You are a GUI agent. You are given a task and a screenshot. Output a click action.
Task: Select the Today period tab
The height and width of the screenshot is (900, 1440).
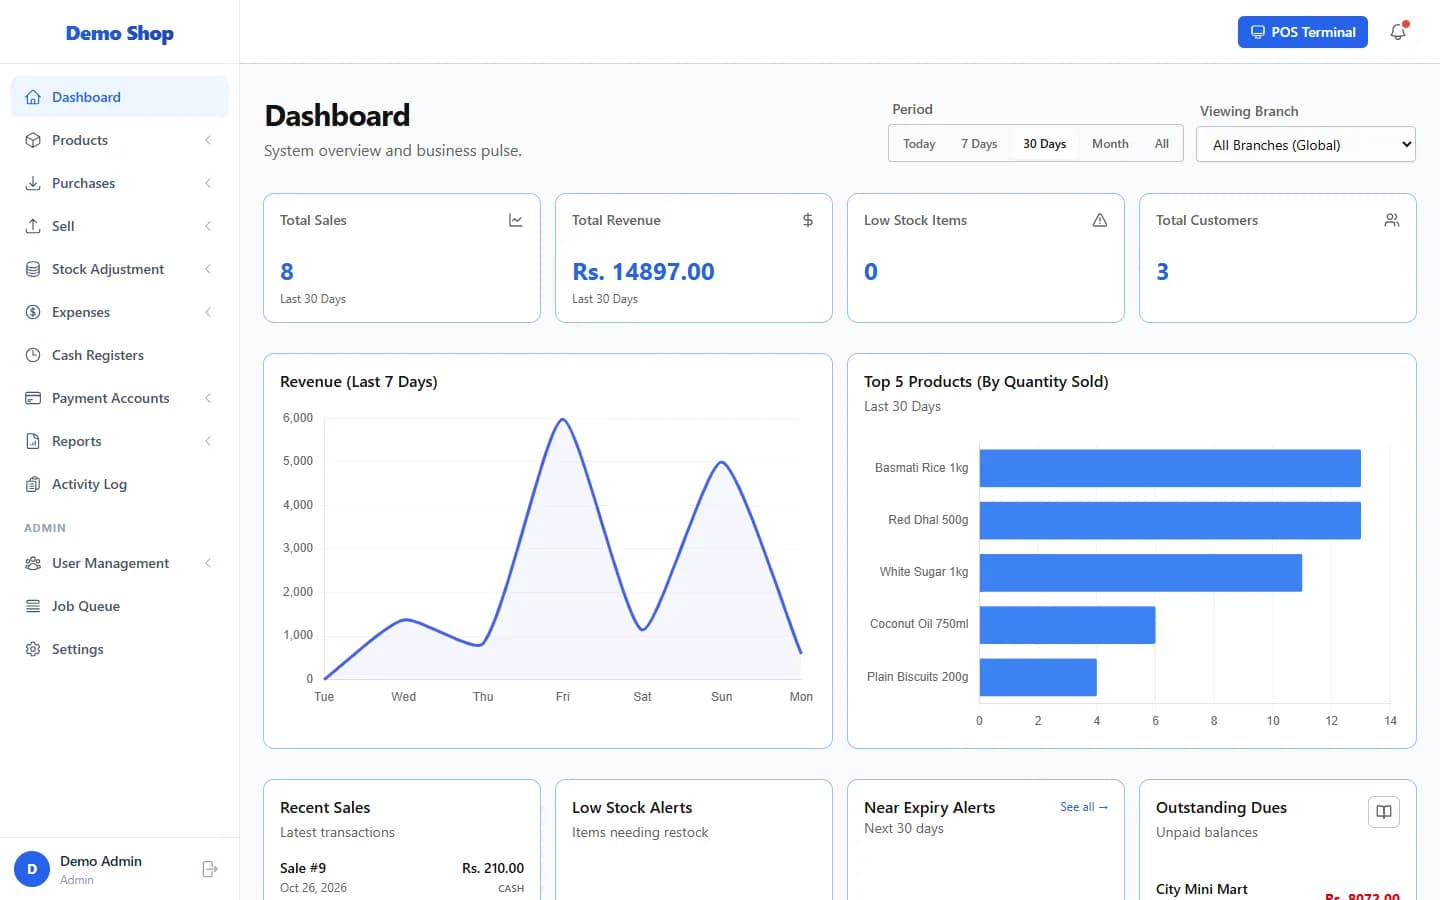click(919, 144)
